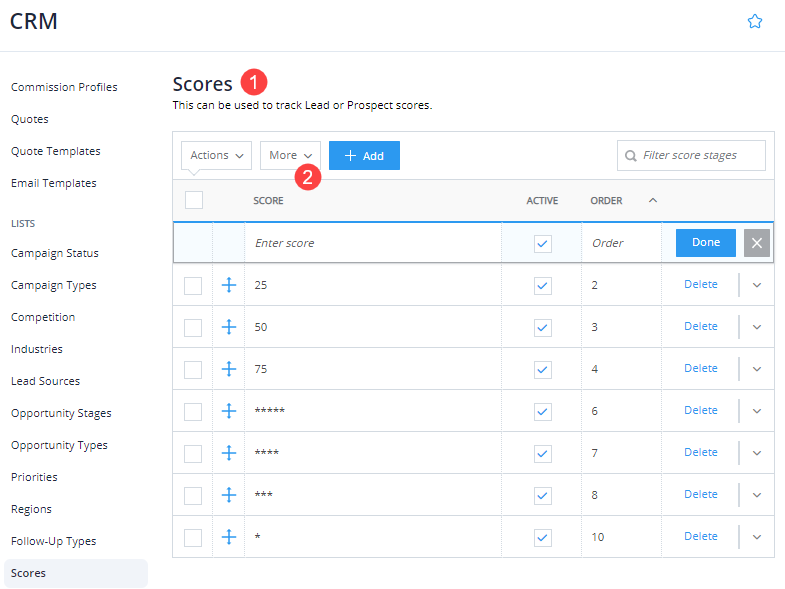Delete the score 25 row
This screenshot has height=589, width=785.
point(701,284)
